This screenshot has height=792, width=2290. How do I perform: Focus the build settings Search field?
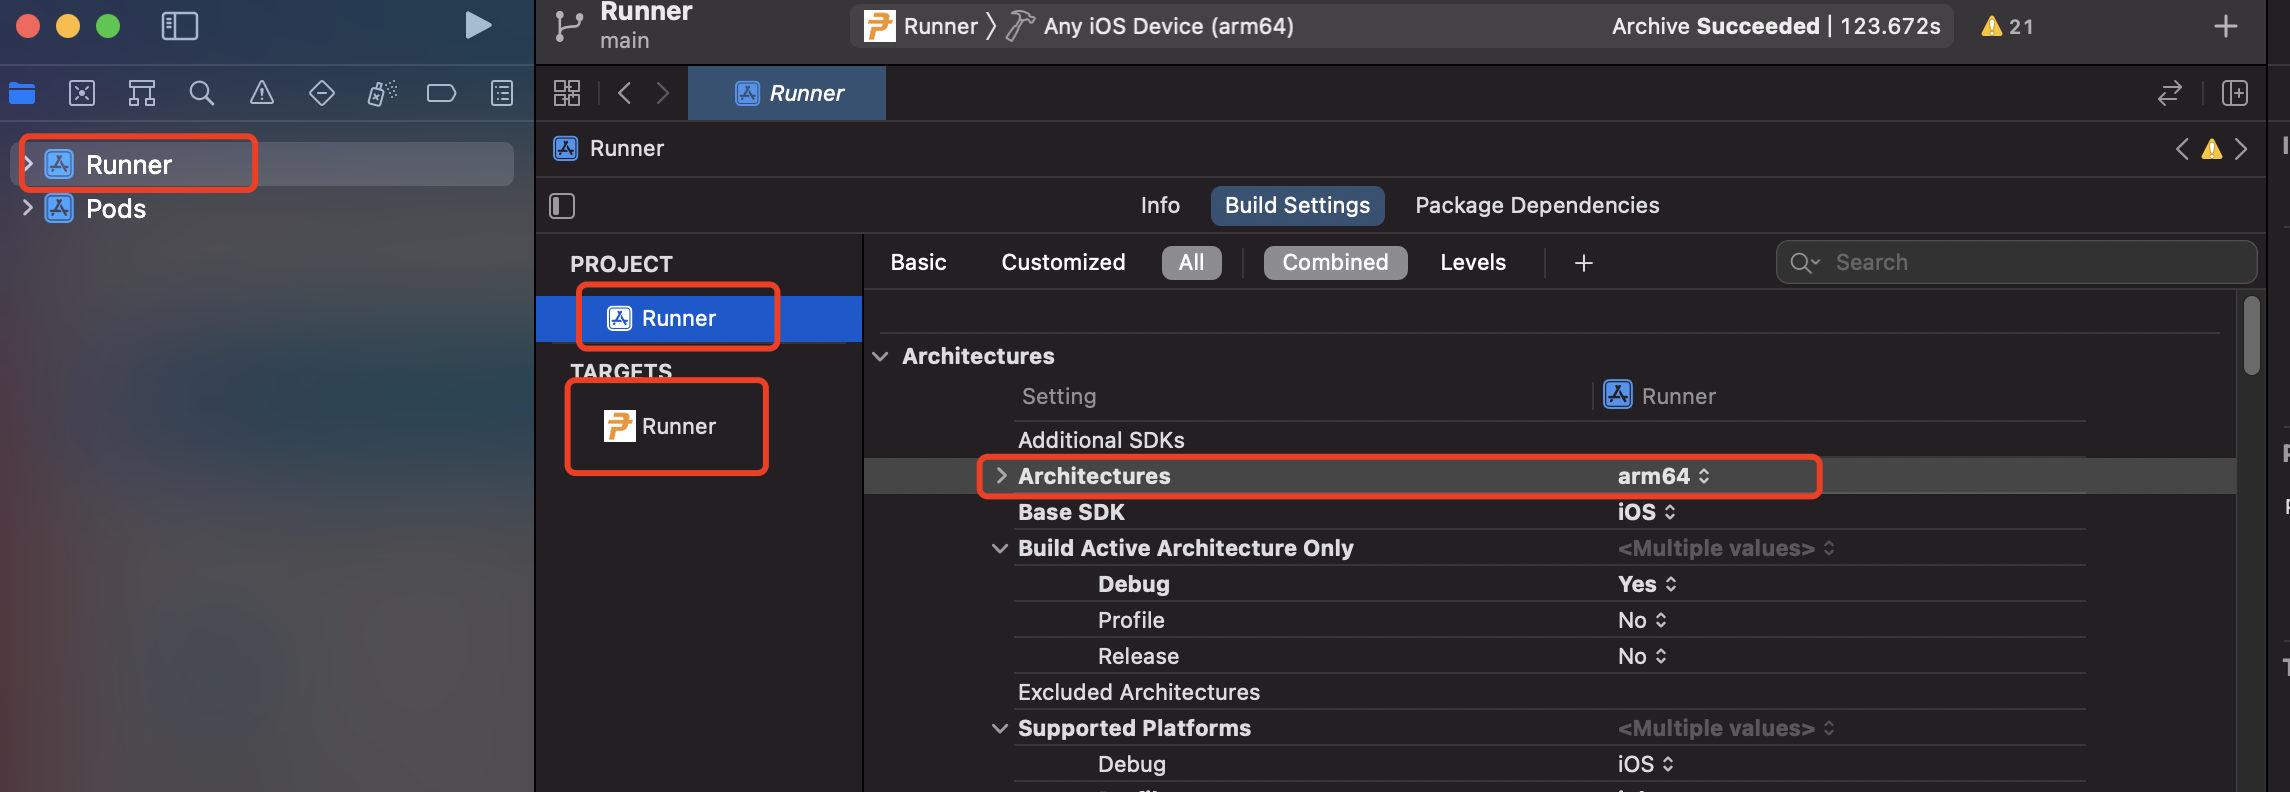(2016, 262)
